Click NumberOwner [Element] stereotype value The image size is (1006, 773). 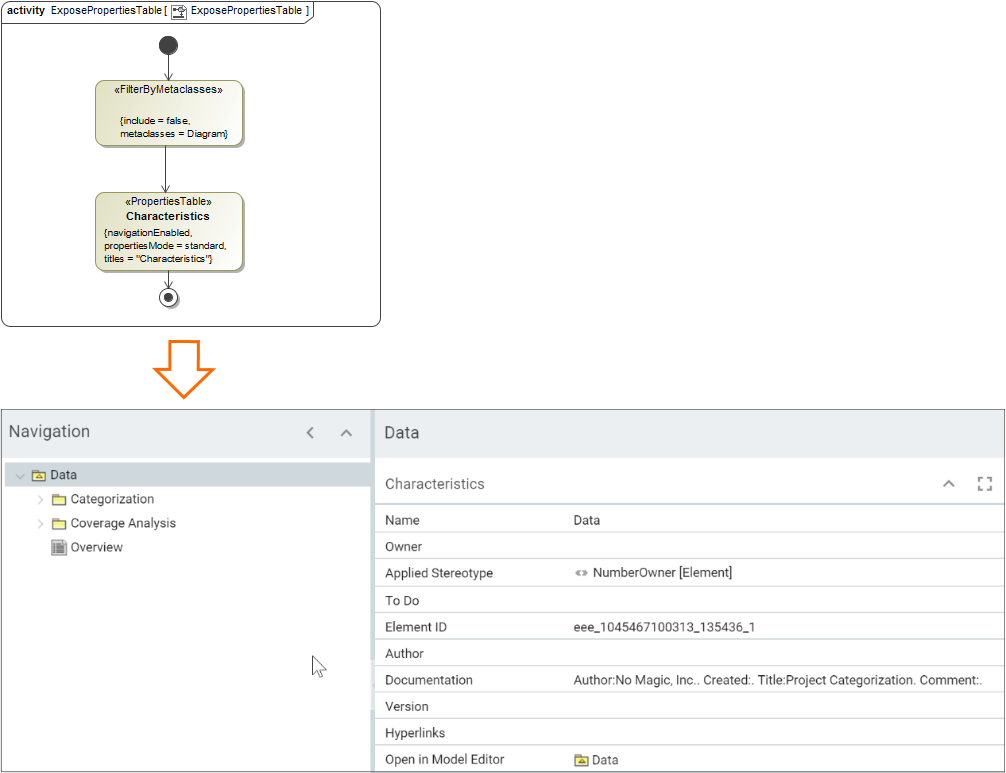662,573
